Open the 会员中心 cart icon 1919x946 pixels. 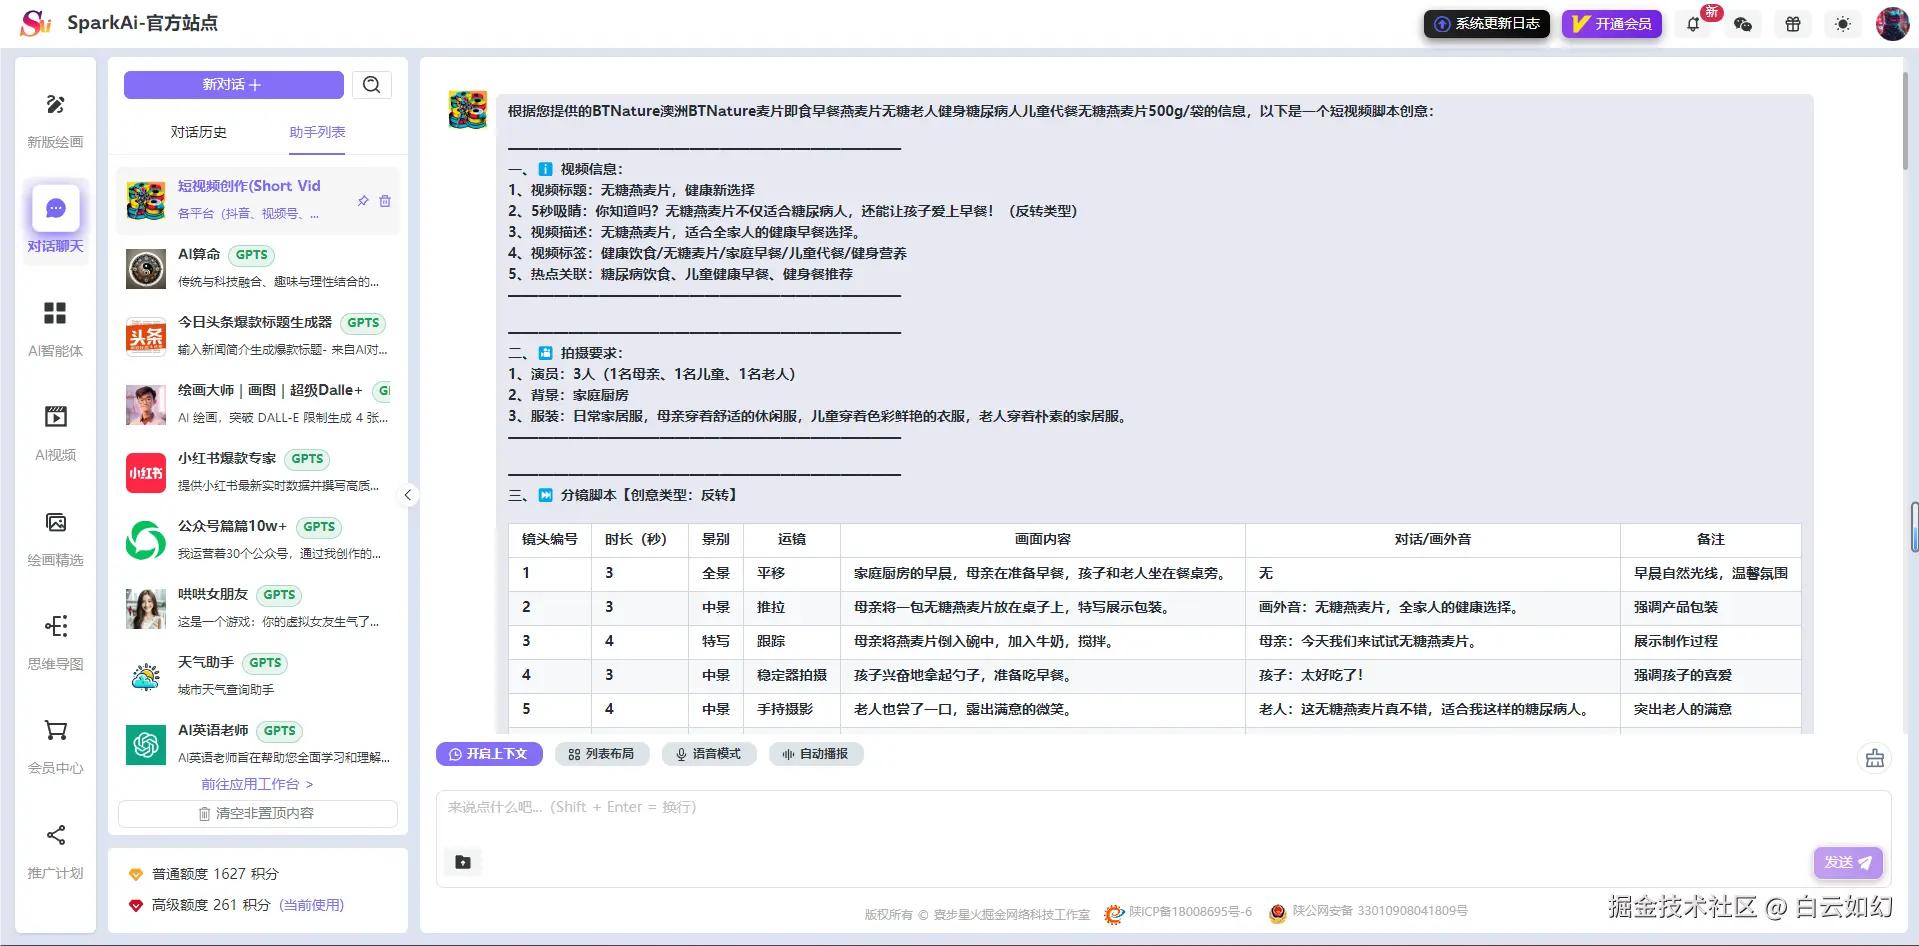(56, 730)
